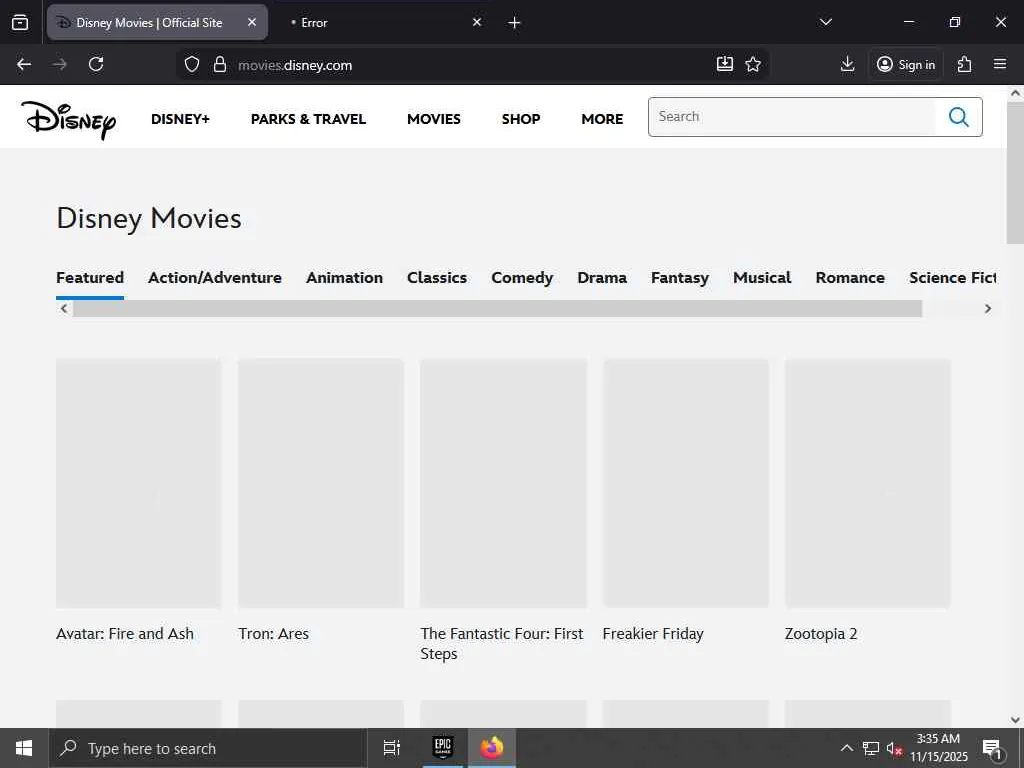Open Firefox extensions menu
1024x768 pixels.
tap(965, 64)
